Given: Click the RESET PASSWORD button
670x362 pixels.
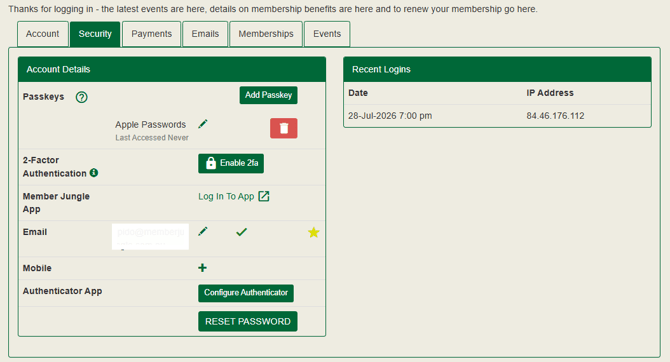Looking at the screenshot, I should click(247, 321).
